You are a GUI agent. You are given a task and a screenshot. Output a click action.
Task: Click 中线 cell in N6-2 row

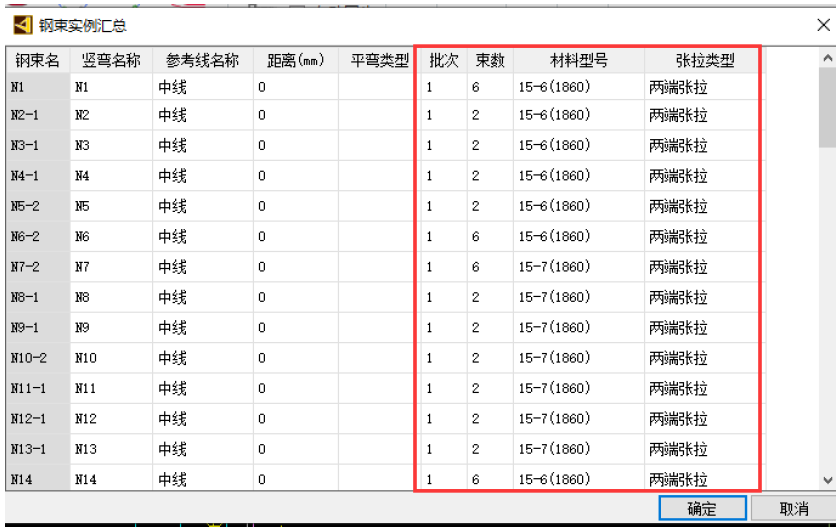[x=203, y=237]
